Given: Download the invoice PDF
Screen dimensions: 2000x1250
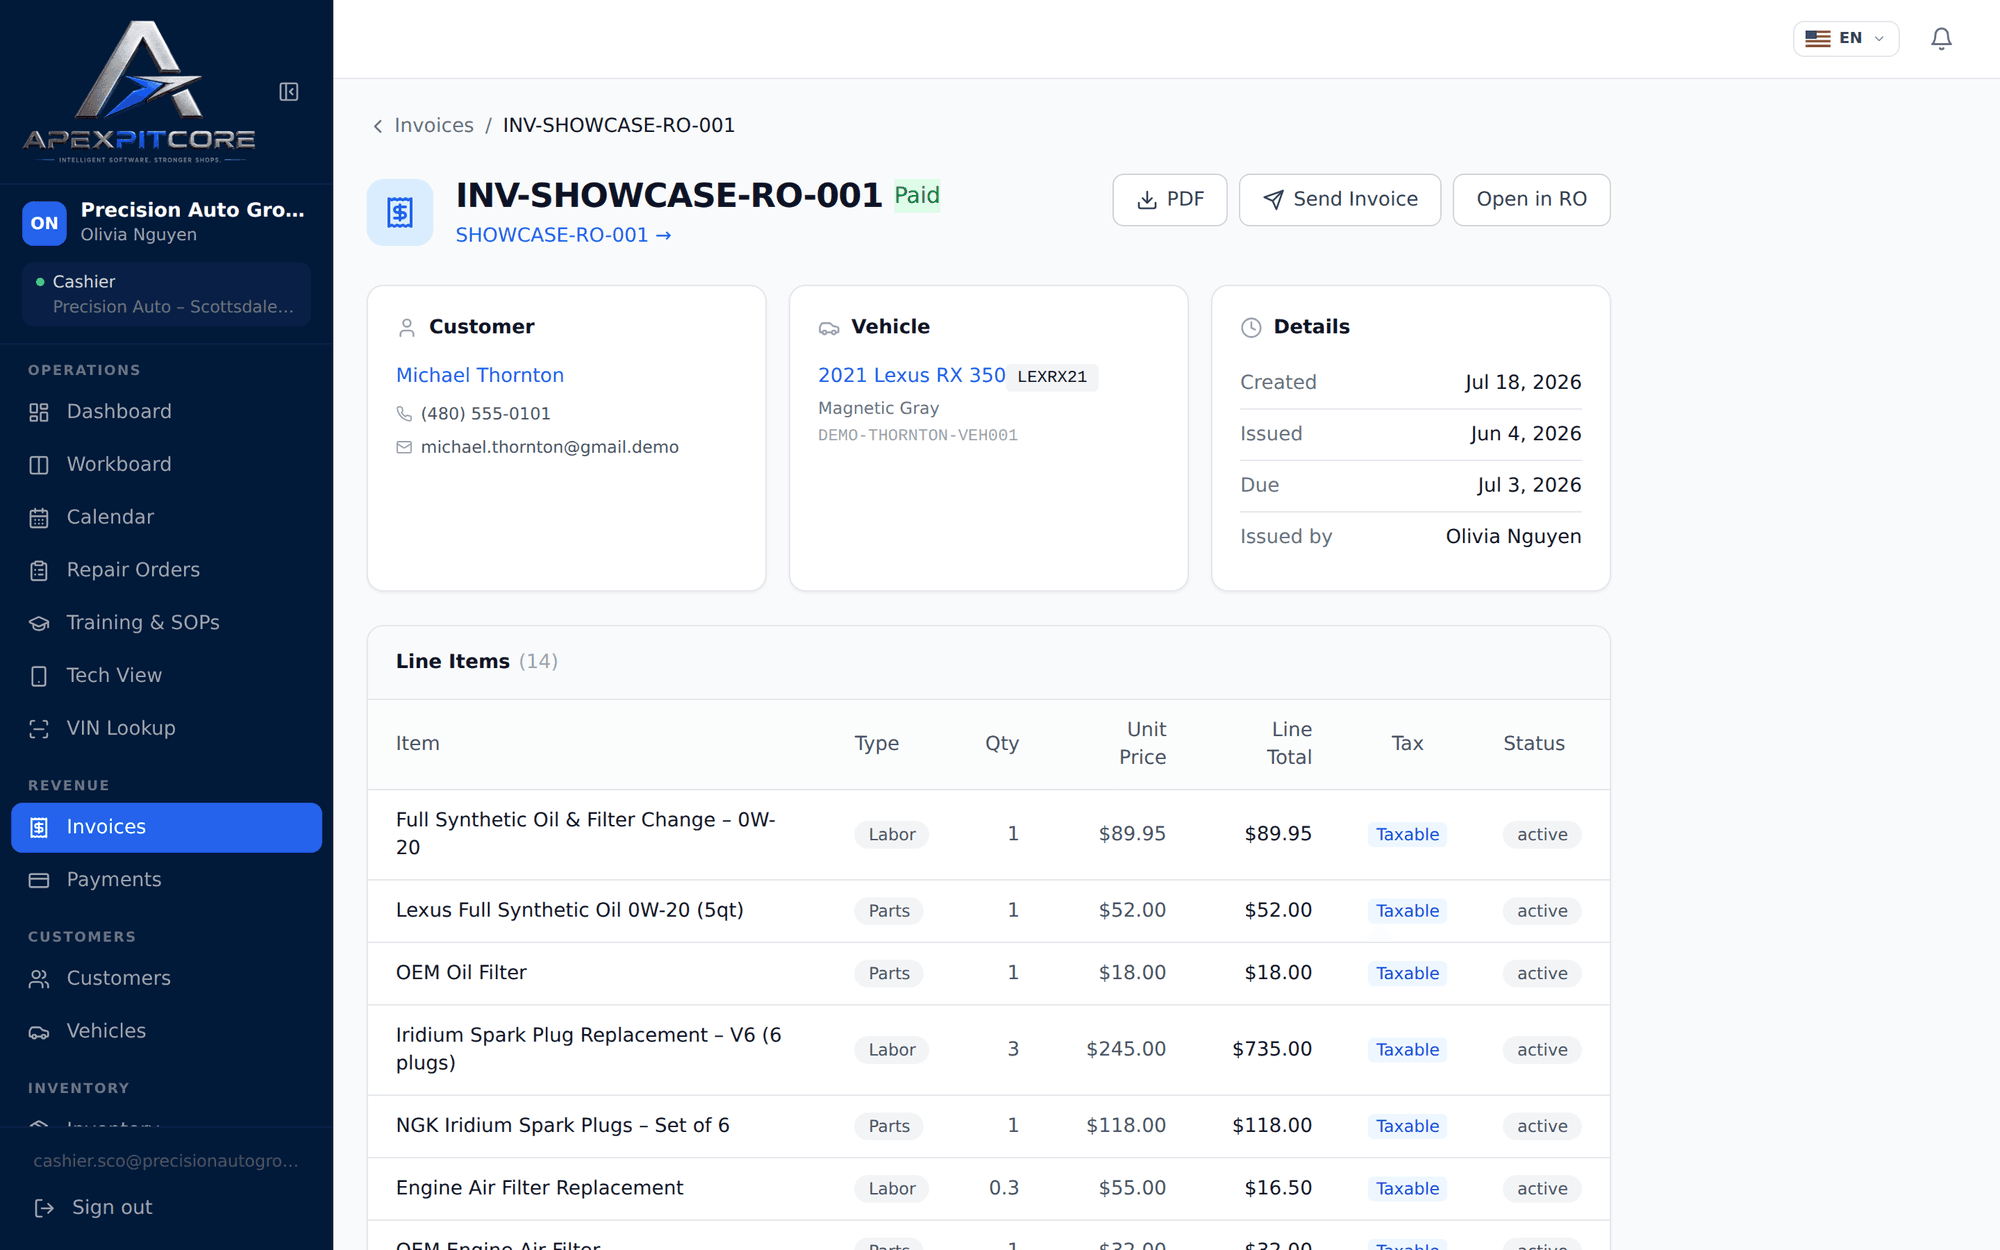Looking at the screenshot, I should [1170, 199].
